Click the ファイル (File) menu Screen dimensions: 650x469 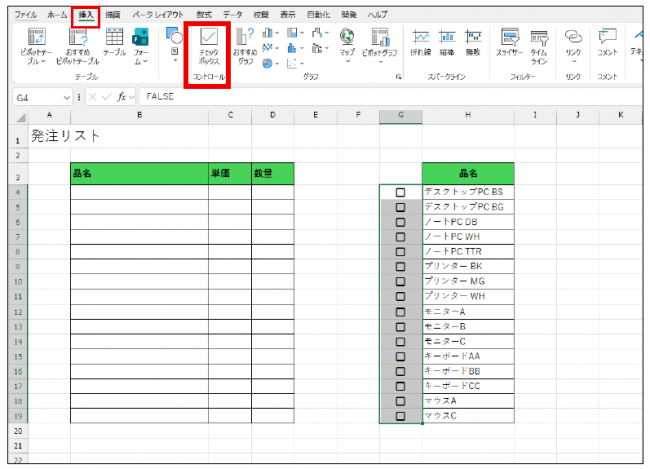[25, 16]
